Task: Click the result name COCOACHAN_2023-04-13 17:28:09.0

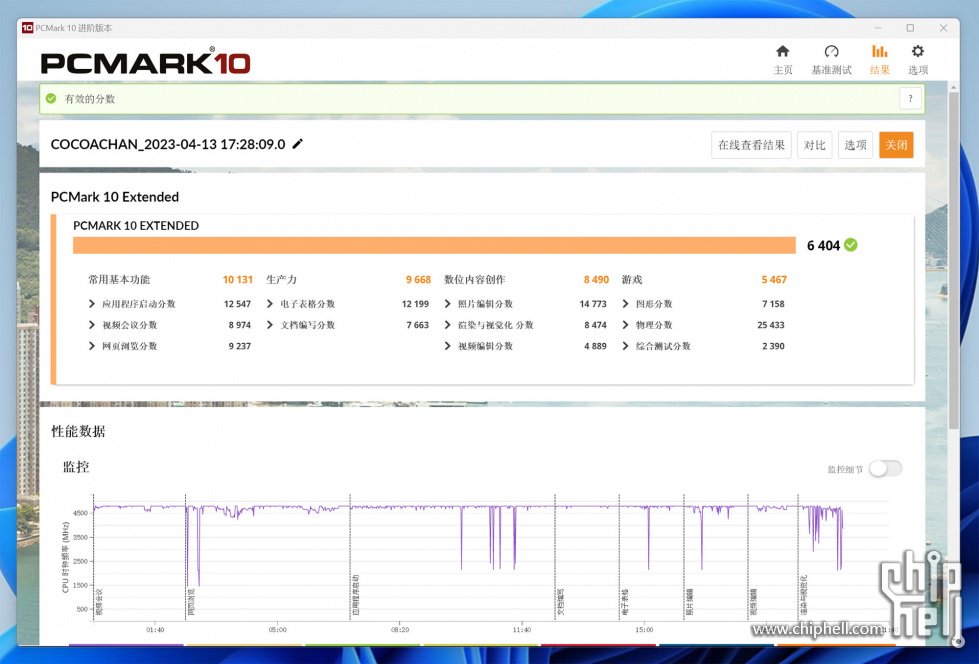Action: point(168,144)
